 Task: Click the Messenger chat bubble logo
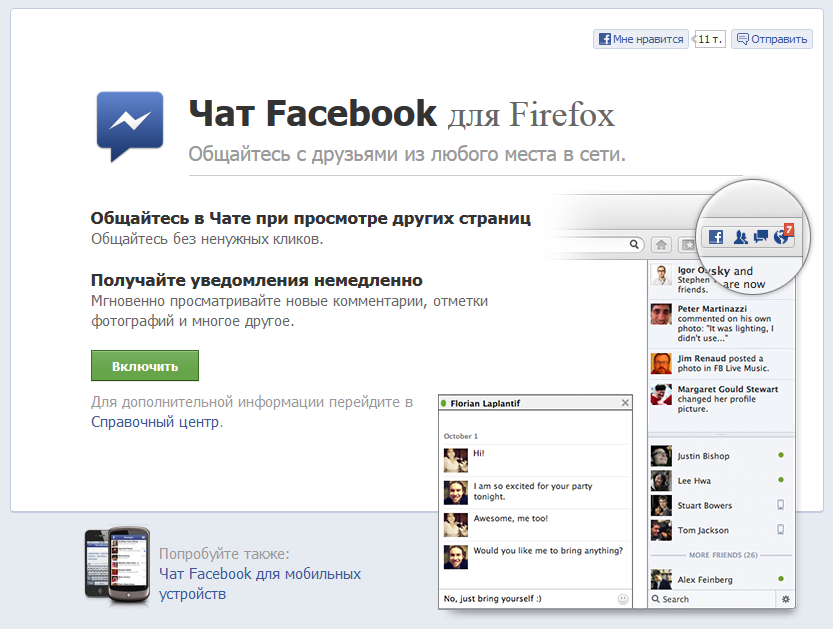[130, 126]
